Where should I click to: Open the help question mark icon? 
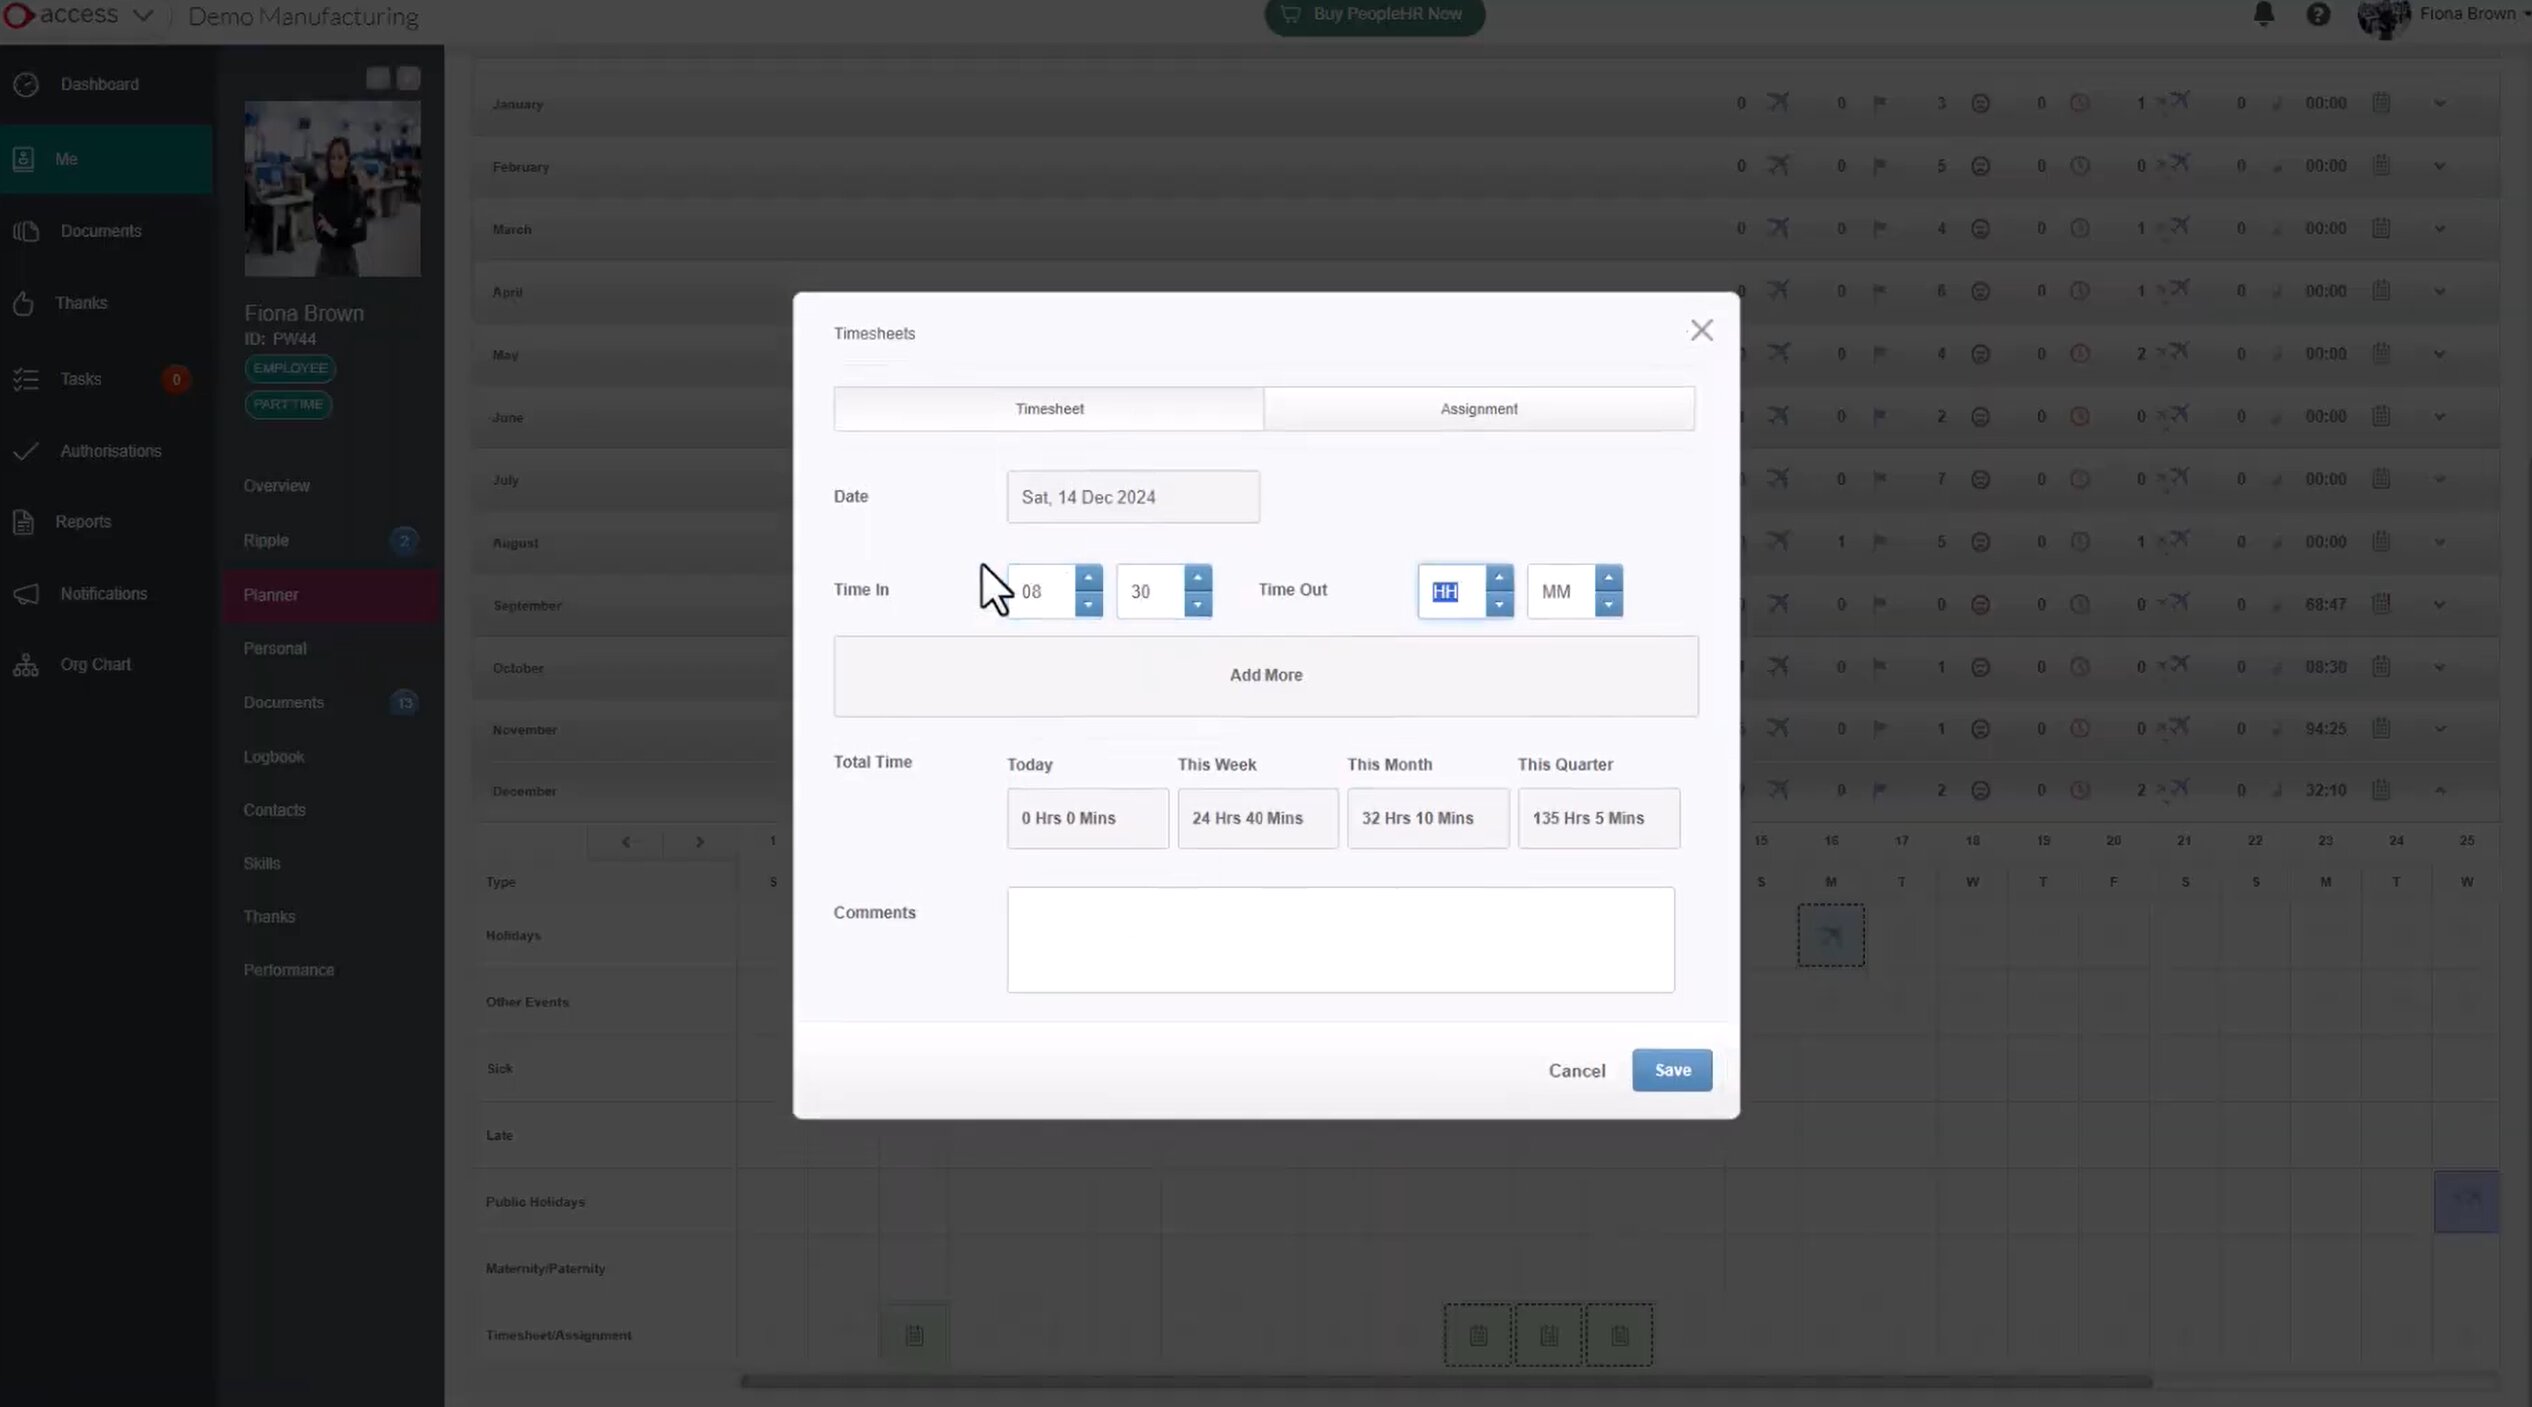coord(2318,14)
